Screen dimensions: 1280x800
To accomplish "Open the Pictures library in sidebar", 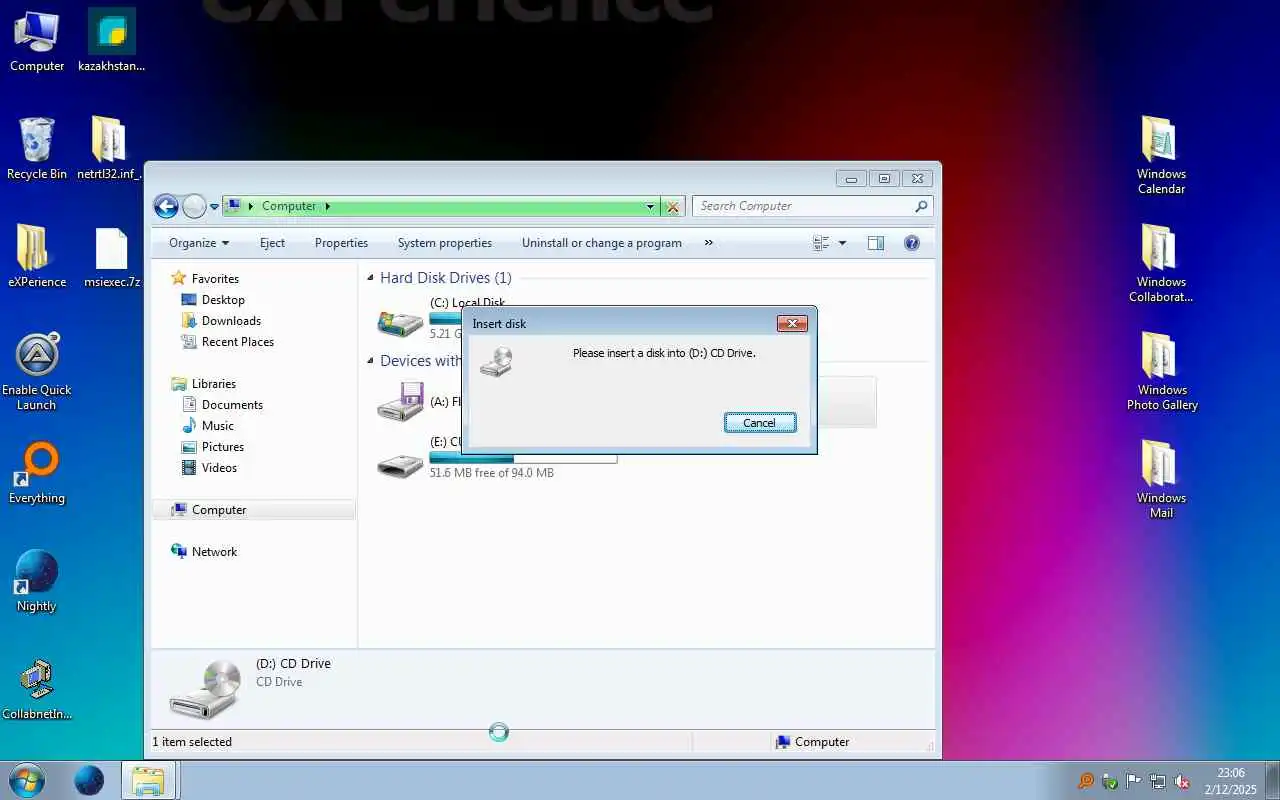I will (x=223, y=447).
